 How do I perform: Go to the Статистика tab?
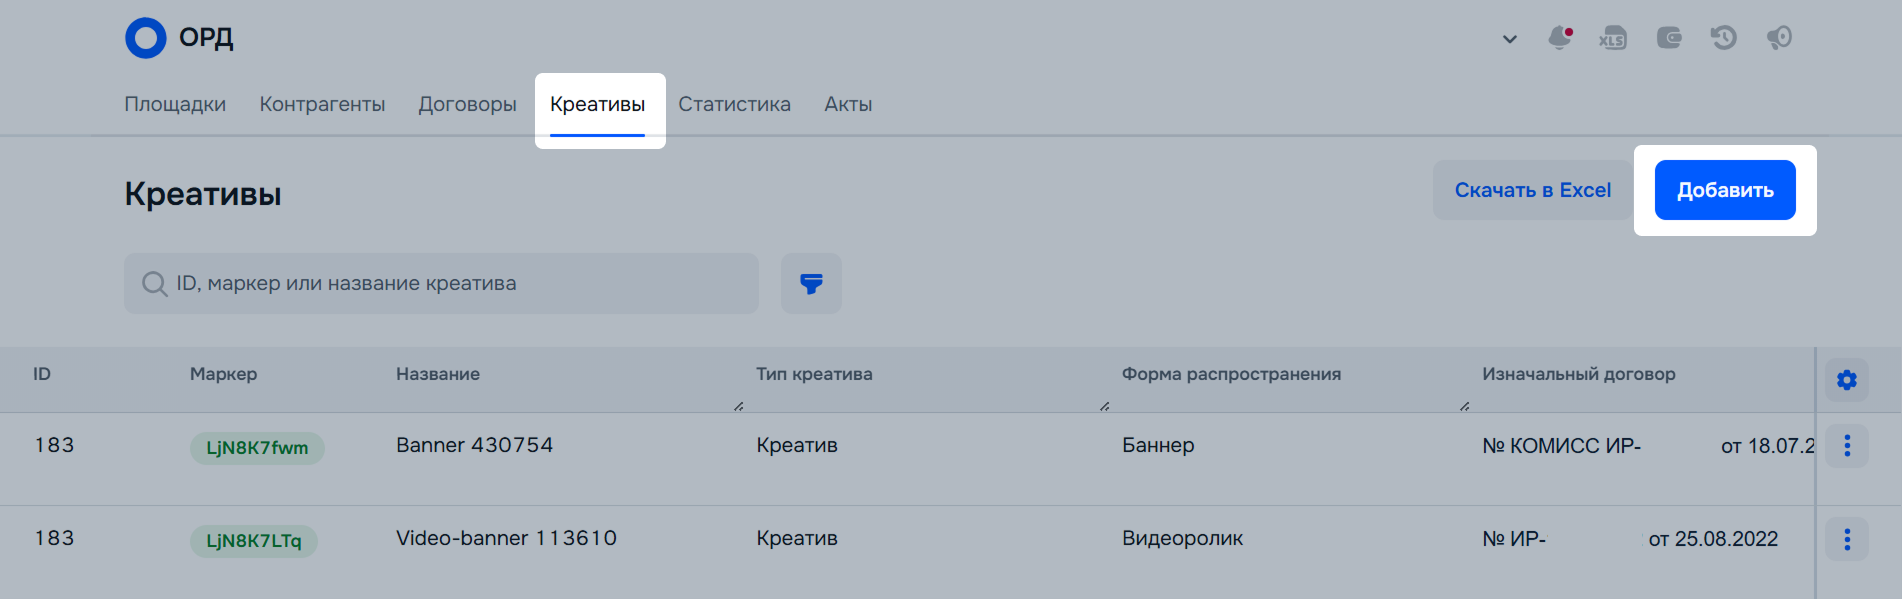734,104
